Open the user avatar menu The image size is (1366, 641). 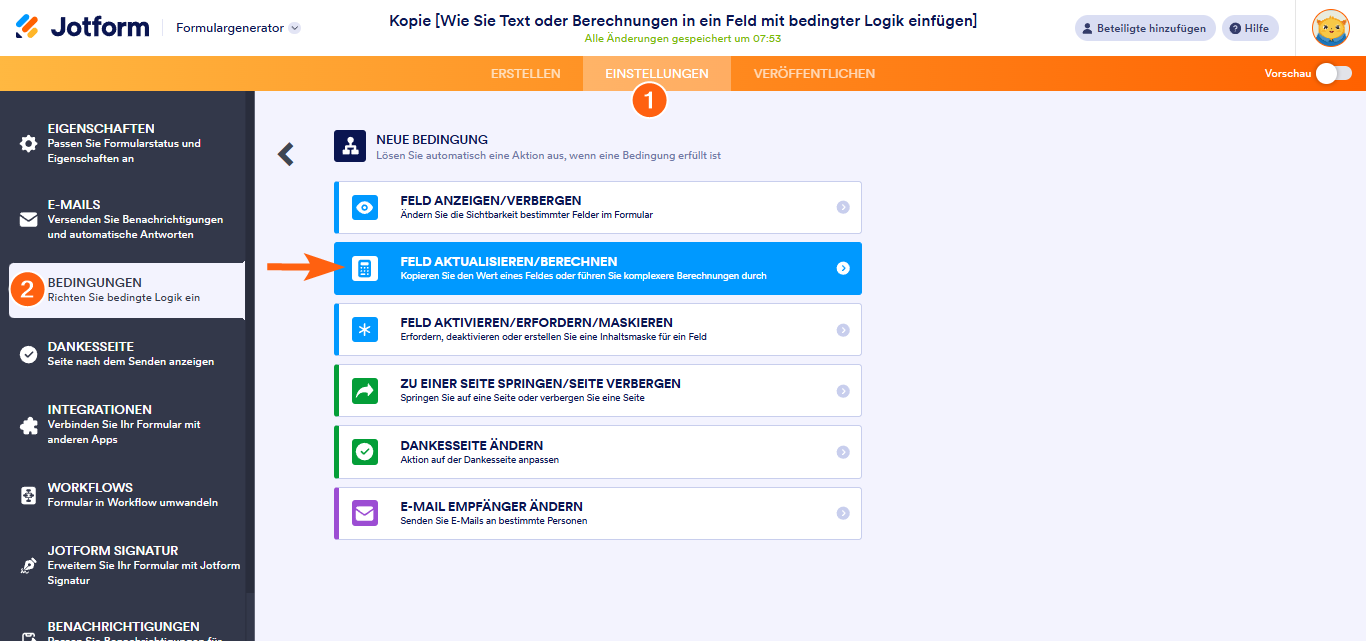1331,28
